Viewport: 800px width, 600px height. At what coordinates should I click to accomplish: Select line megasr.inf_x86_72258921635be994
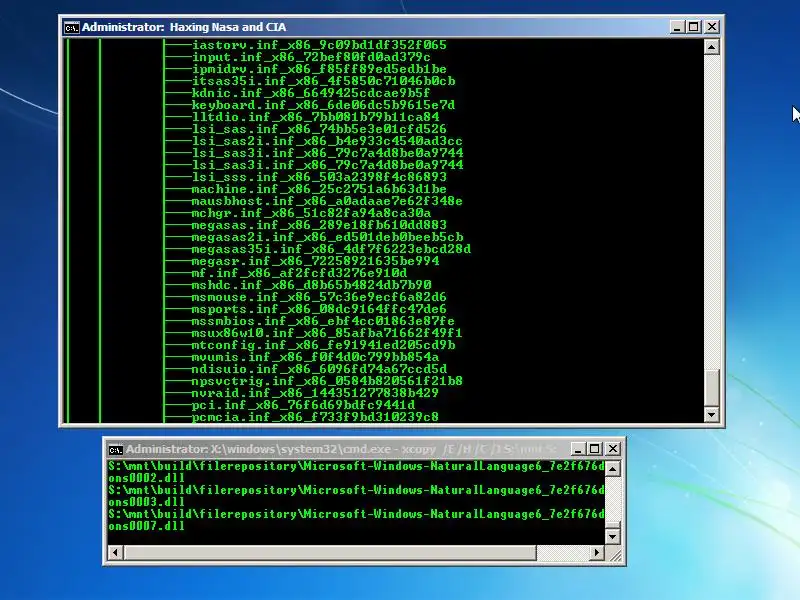(315, 261)
